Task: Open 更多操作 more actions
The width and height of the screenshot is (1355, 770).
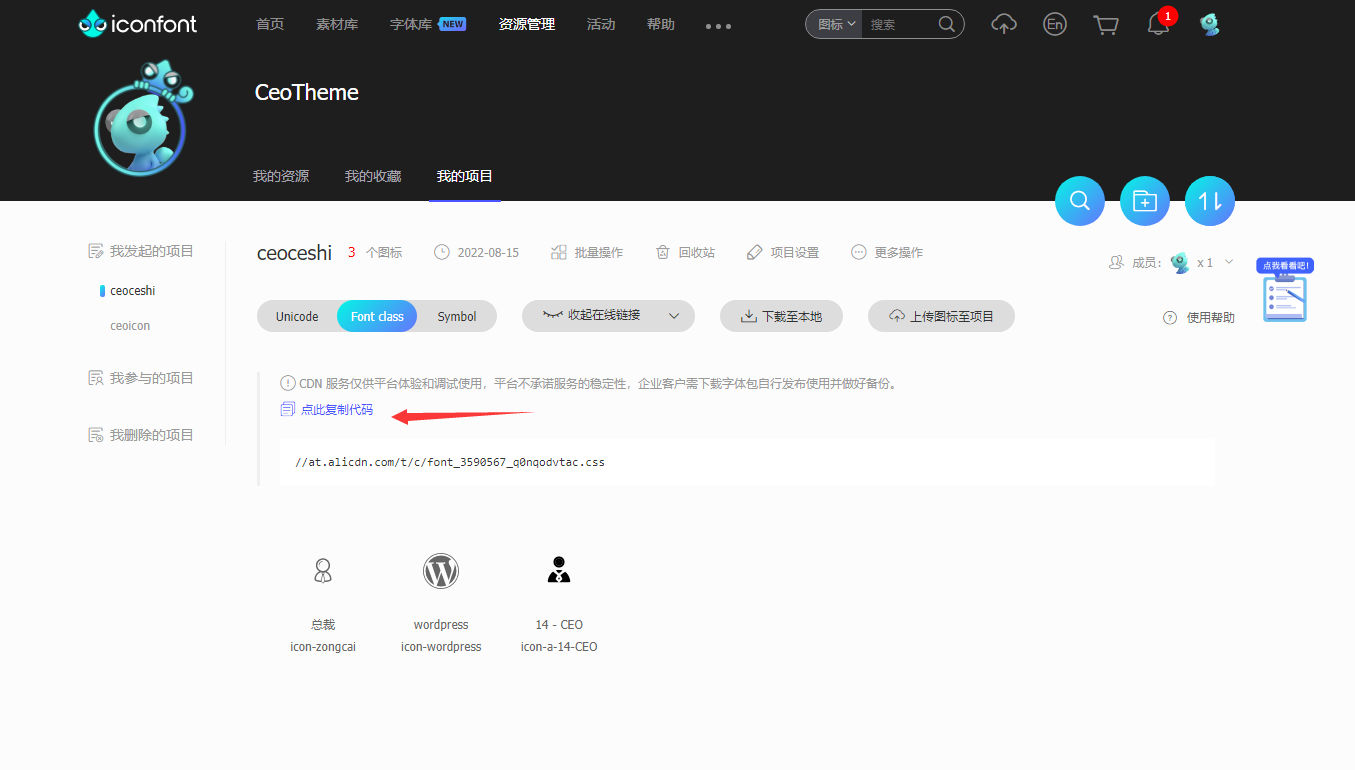Action: pyautogui.click(x=887, y=253)
